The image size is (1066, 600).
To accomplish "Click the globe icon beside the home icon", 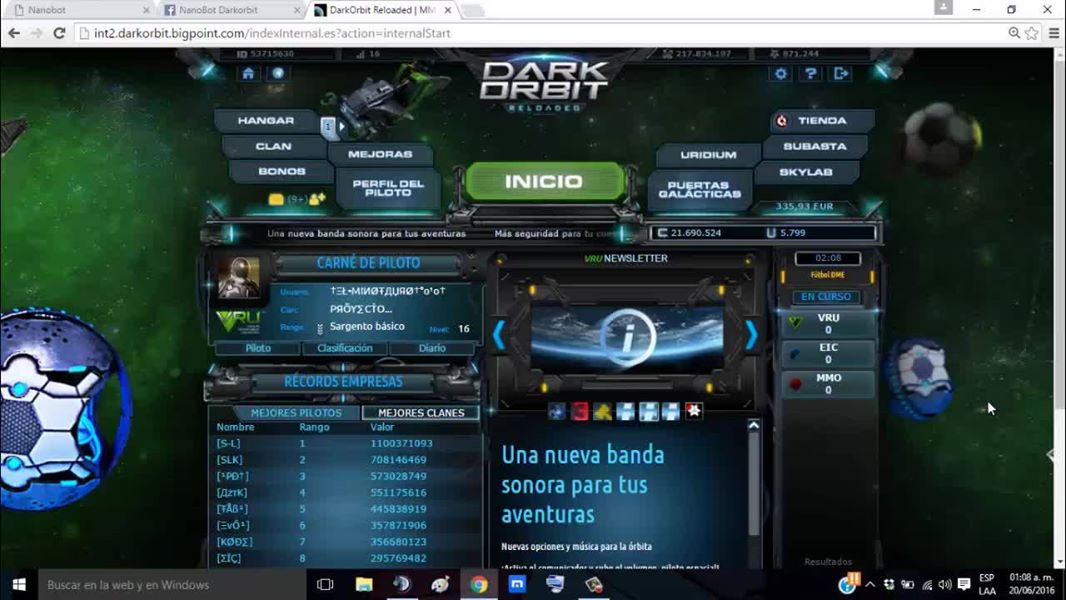I will point(278,73).
